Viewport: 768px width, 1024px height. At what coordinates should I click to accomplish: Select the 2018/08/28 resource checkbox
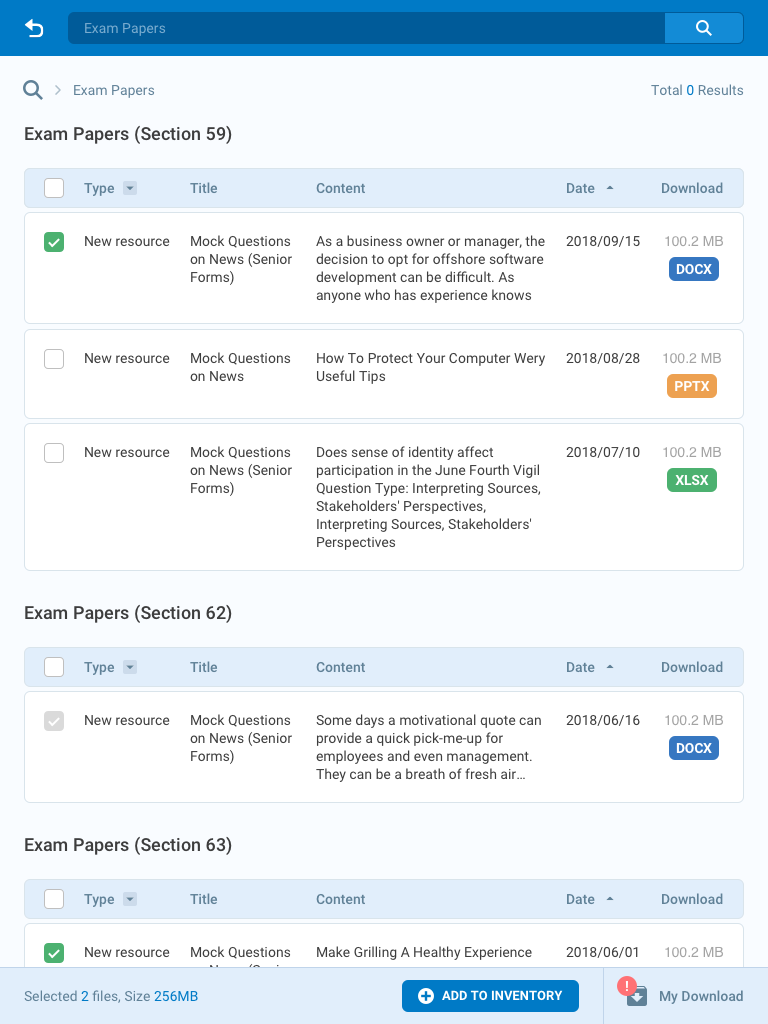click(54, 359)
